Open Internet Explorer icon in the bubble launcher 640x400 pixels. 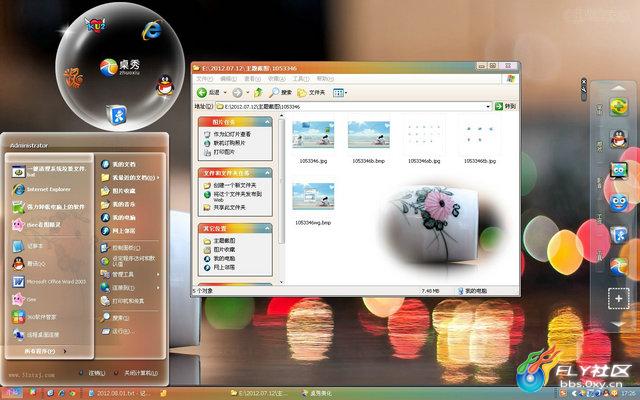click(x=152, y=30)
